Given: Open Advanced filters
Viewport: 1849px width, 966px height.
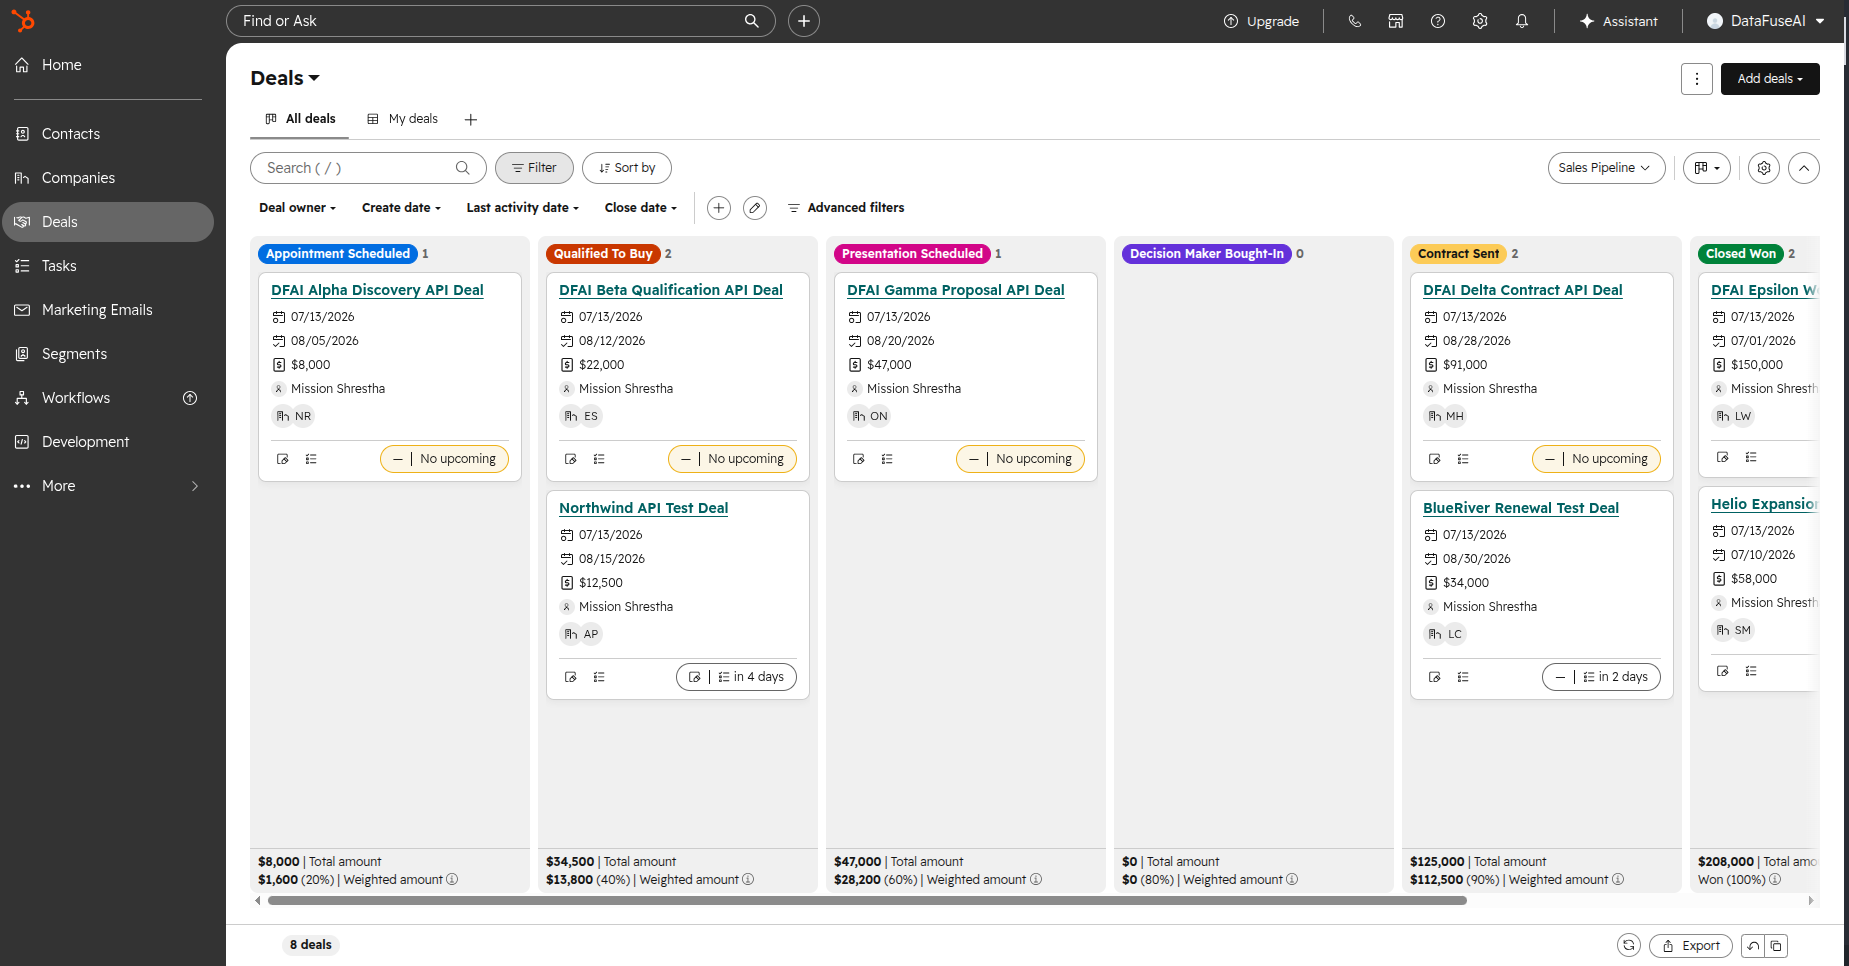Looking at the screenshot, I should coord(846,208).
